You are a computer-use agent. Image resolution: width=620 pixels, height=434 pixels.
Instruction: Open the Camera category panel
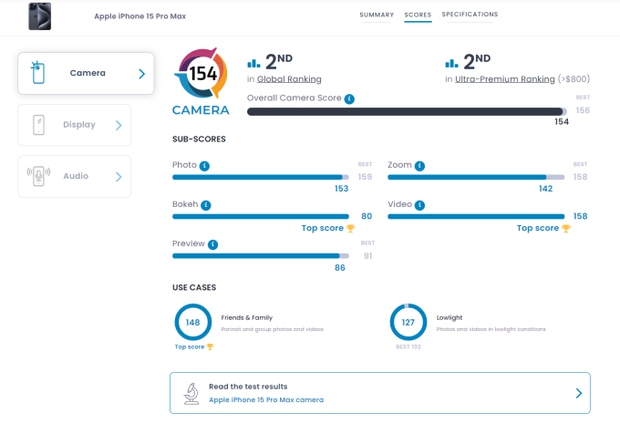pos(86,73)
